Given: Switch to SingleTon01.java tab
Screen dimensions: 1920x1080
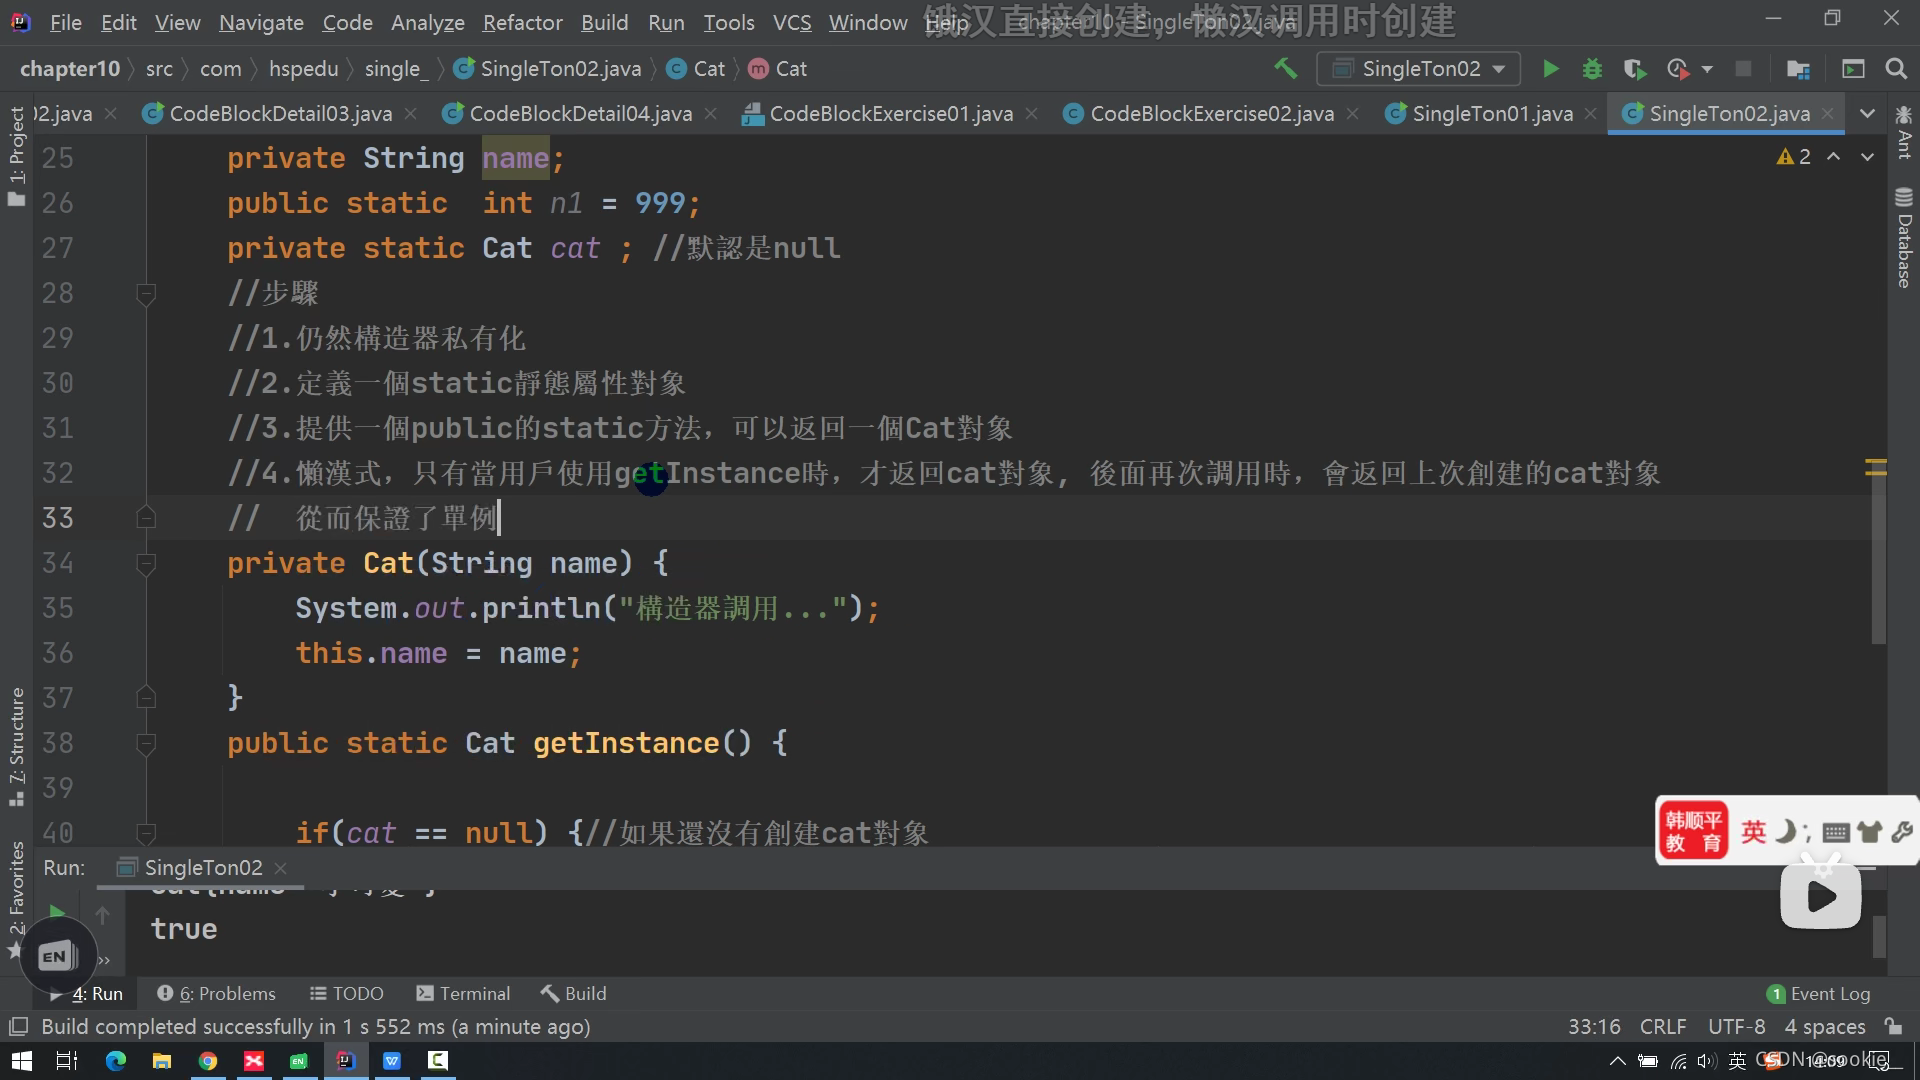Looking at the screenshot, I should pos(1490,113).
